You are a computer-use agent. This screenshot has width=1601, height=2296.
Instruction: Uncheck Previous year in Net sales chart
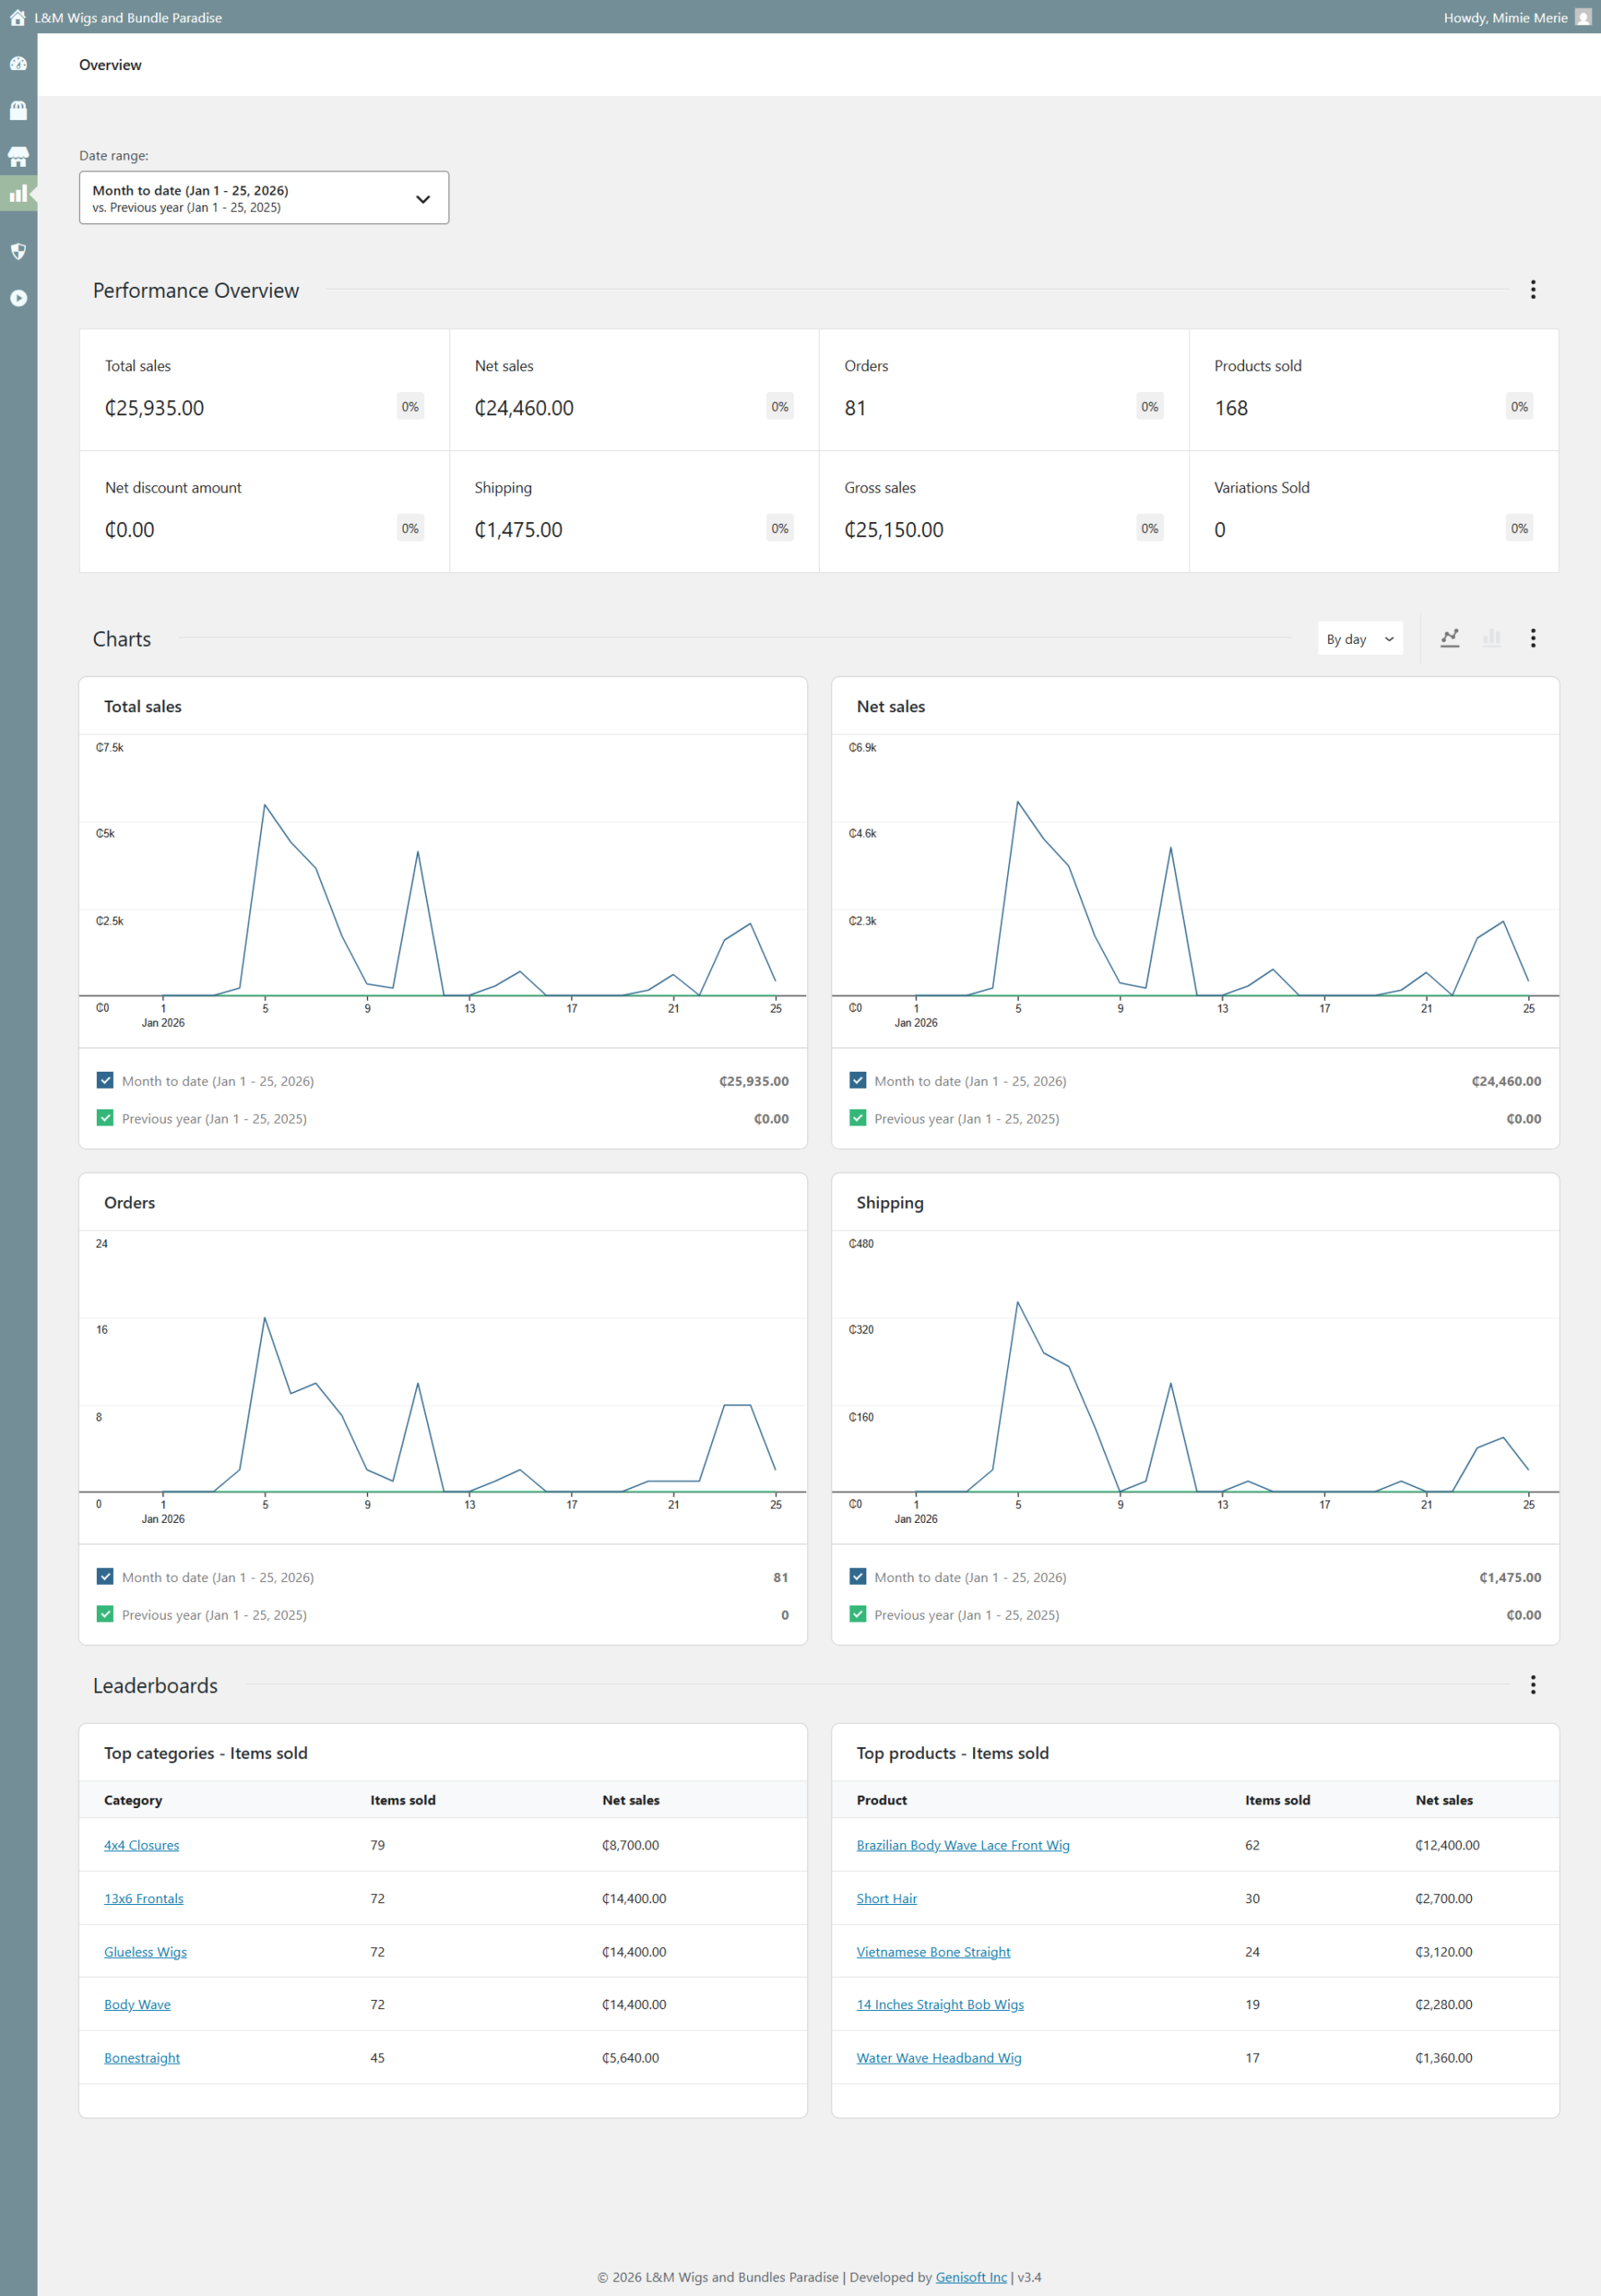pyautogui.click(x=857, y=1118)
